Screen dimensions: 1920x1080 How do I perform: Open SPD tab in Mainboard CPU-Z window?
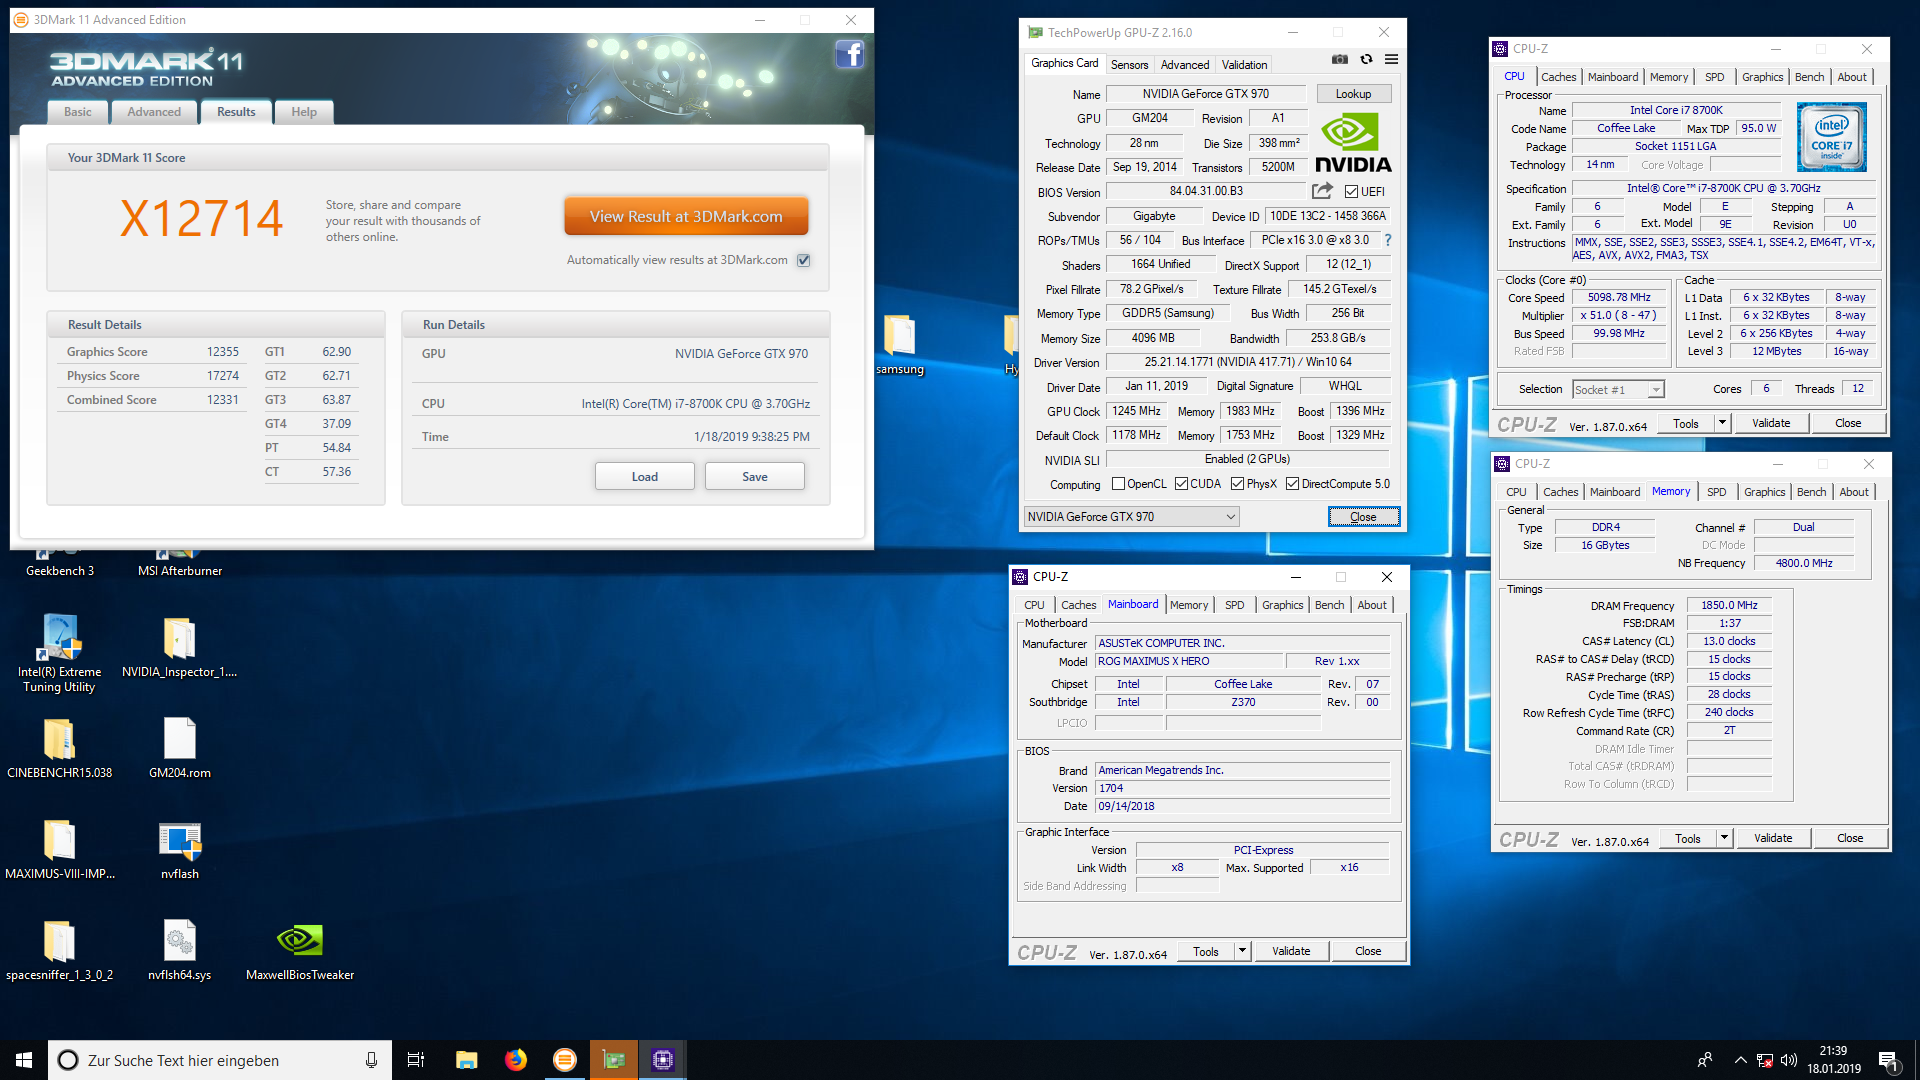[x=1235, y=605]
